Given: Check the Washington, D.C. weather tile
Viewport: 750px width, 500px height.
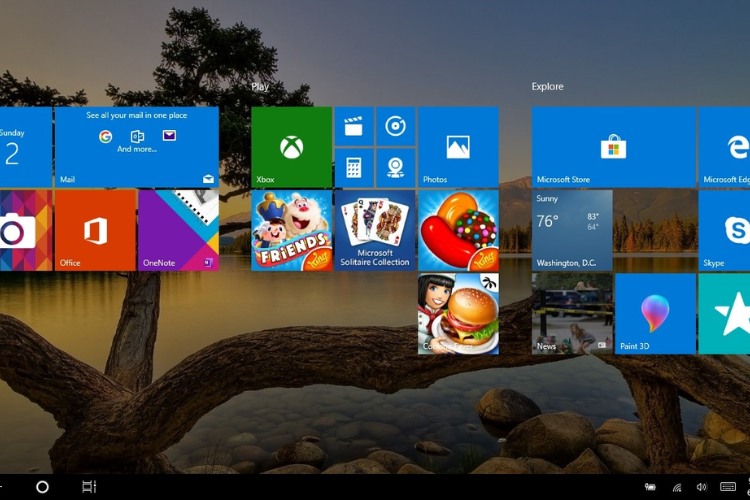Looking at the screenshot, I should click(x=572, y=230).
